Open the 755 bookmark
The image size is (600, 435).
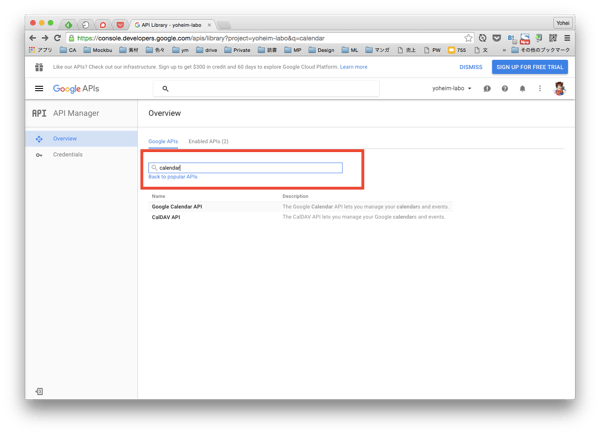click(457, 50)
